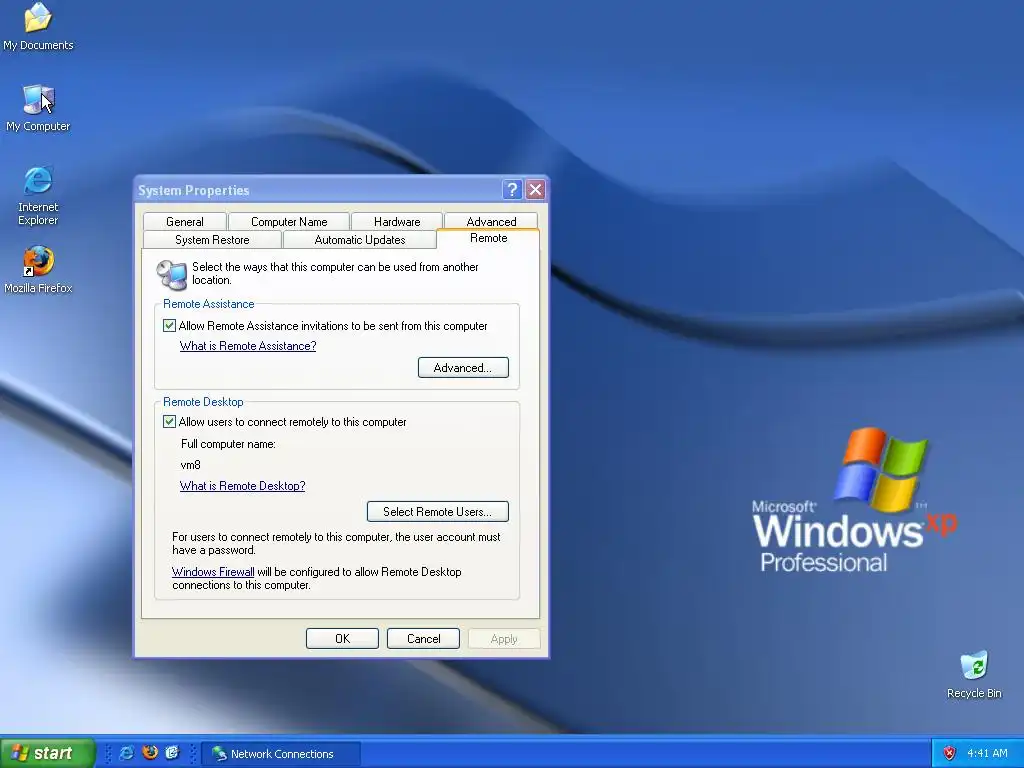This screenshot has height=768, width=1024.
Task: Switch to Network Connections taskbar item
Action: tap(281, 754)
